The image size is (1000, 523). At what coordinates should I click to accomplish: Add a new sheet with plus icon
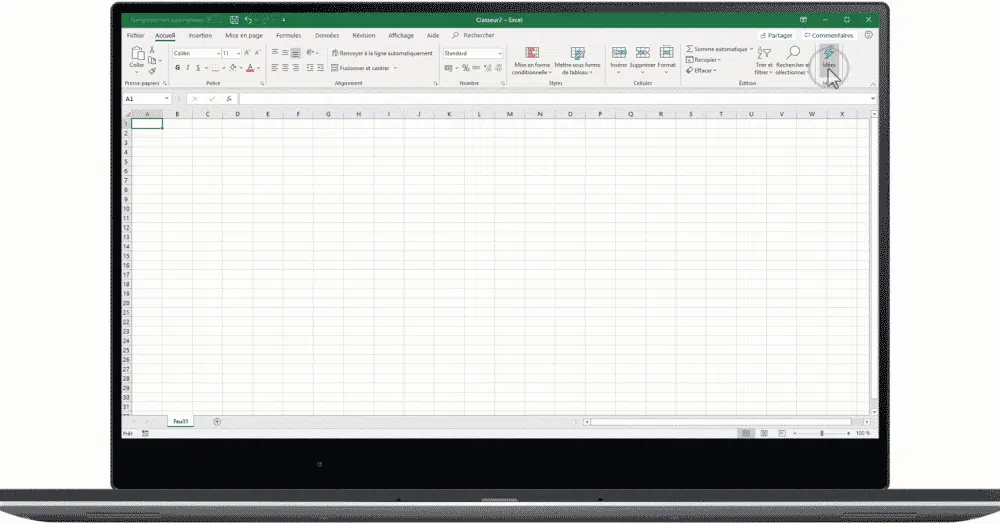(x=217, y=422)
